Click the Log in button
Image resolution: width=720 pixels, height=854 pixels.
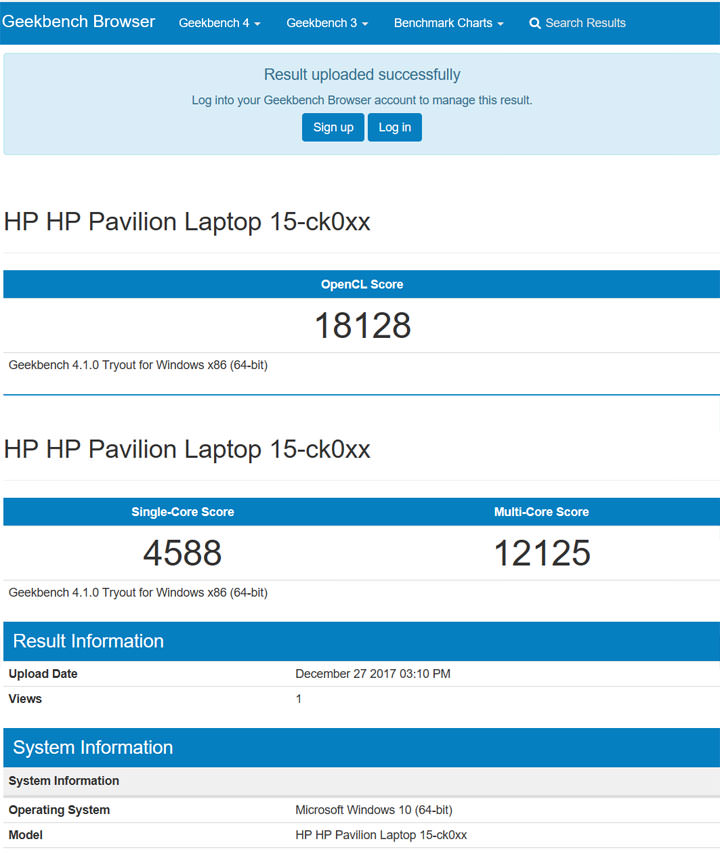click(x=395, y=127)
